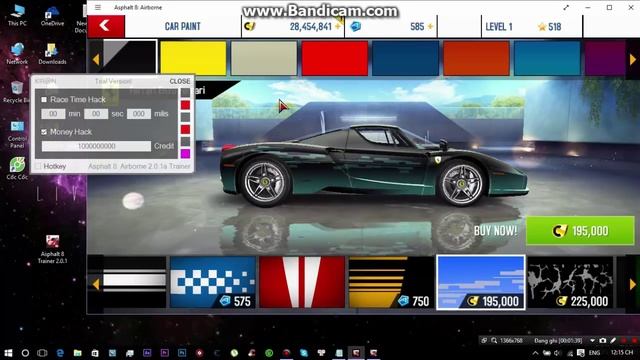Click the star icon next to 518
The height and width of the screenshot is (360, 640).
542,27
